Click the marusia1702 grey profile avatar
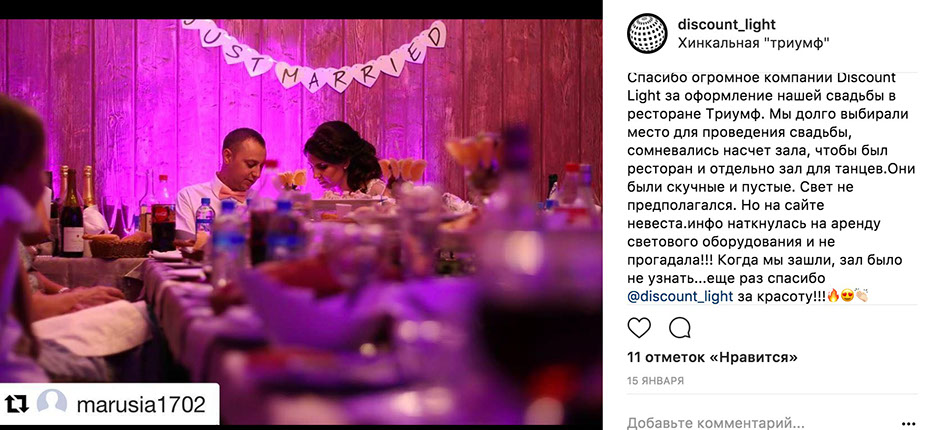931x430 pixels. pos(52,404)
